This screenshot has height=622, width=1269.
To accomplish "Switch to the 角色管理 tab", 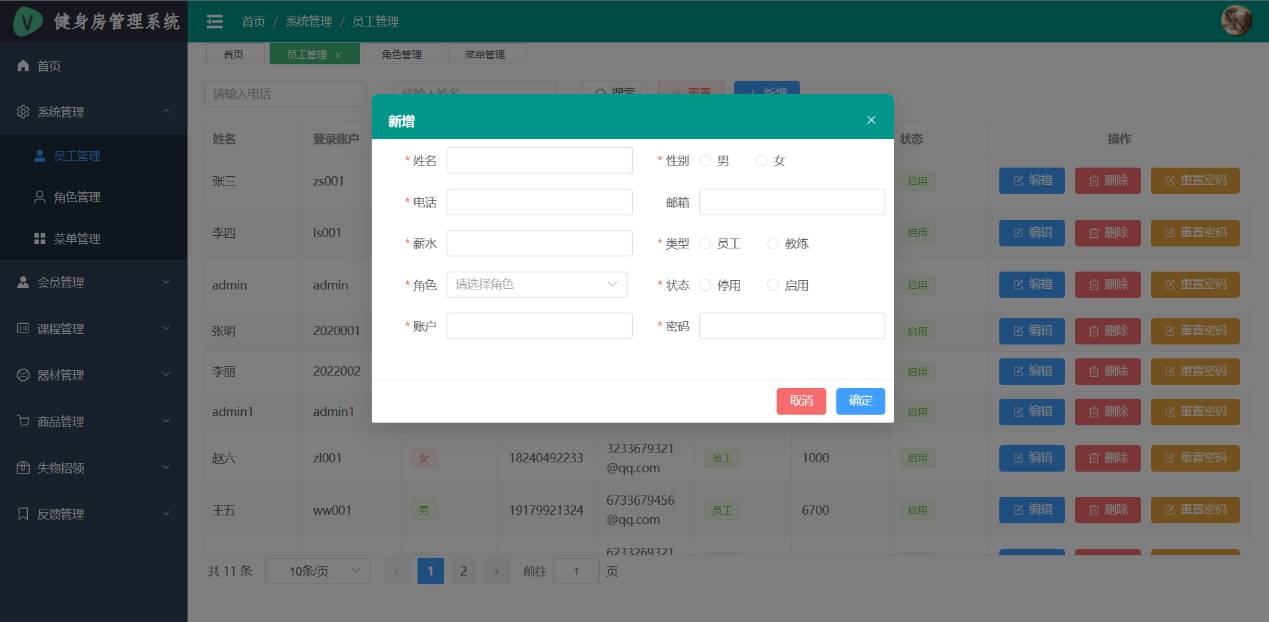I will click(x=402, y=55).
